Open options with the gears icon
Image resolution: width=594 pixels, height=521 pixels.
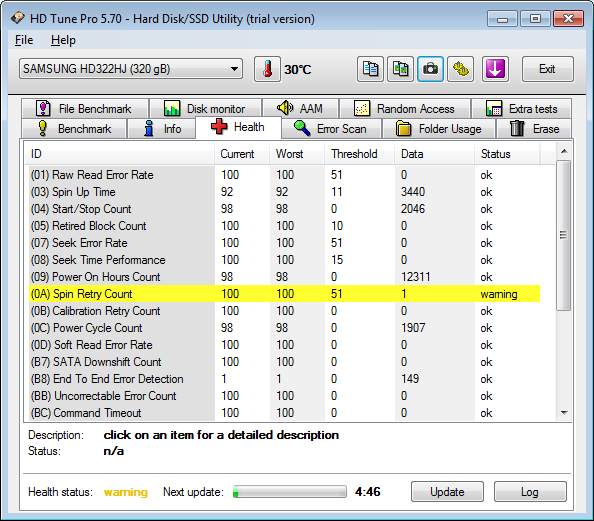(460, 69)
